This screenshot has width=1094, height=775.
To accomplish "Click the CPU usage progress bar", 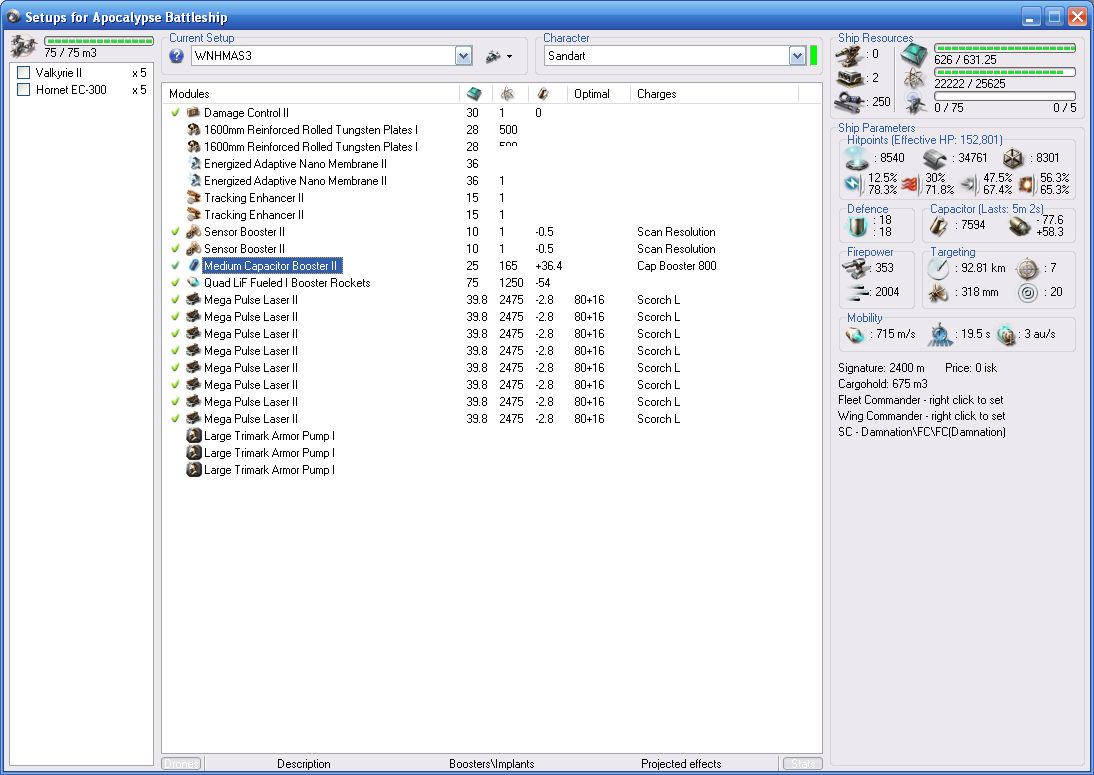I will (x=1005, y=48).
